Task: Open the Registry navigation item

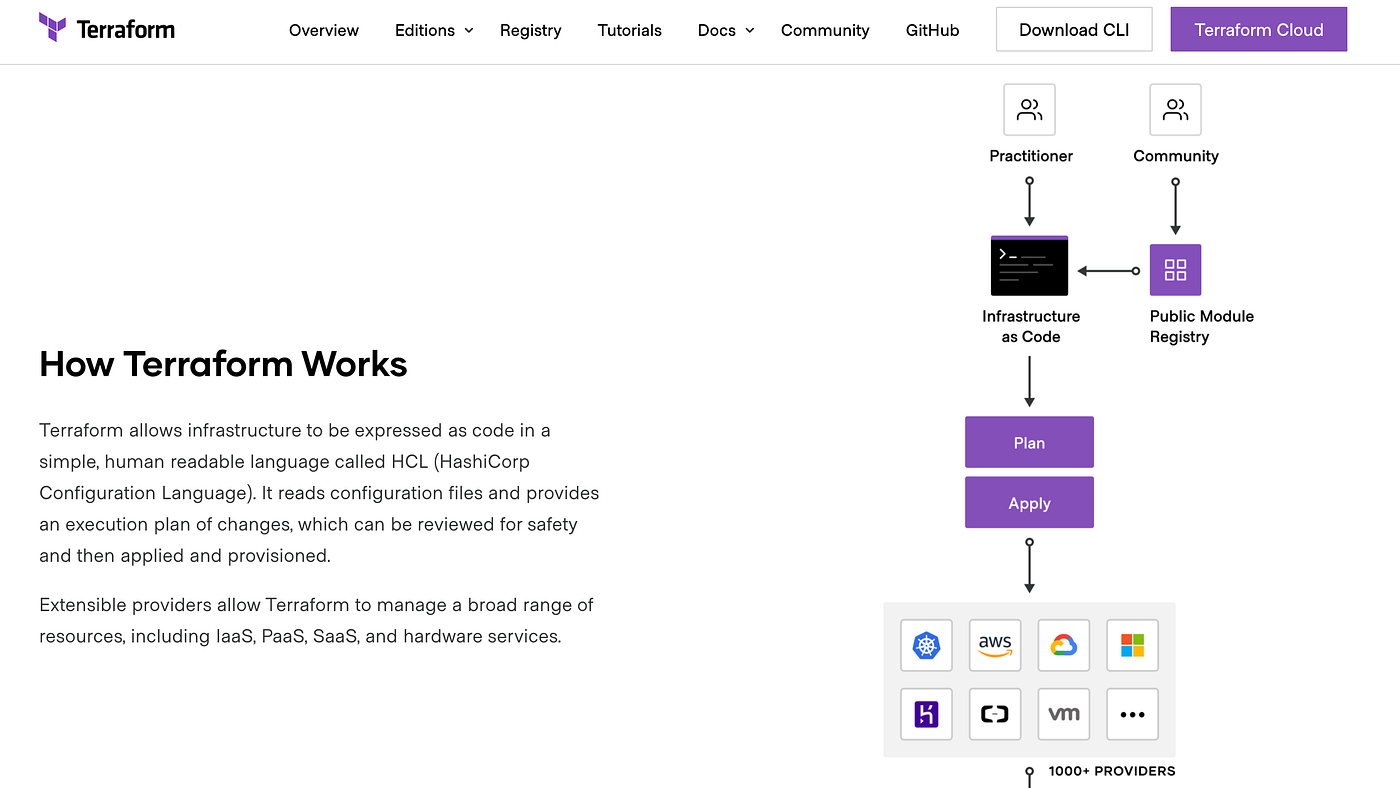Action: (x=530, y=30)
